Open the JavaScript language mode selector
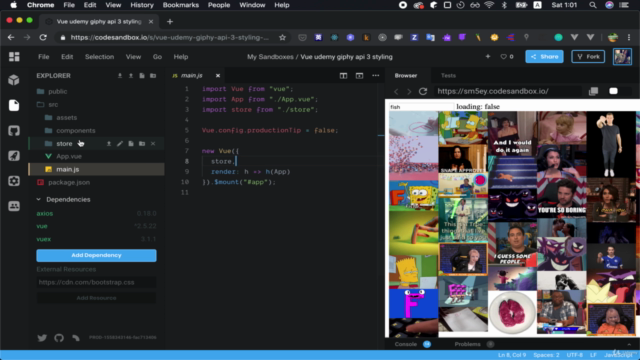Image resolution: width=640 pixels, height=360 pixels. pyautogui.click(x=618, y=355)
